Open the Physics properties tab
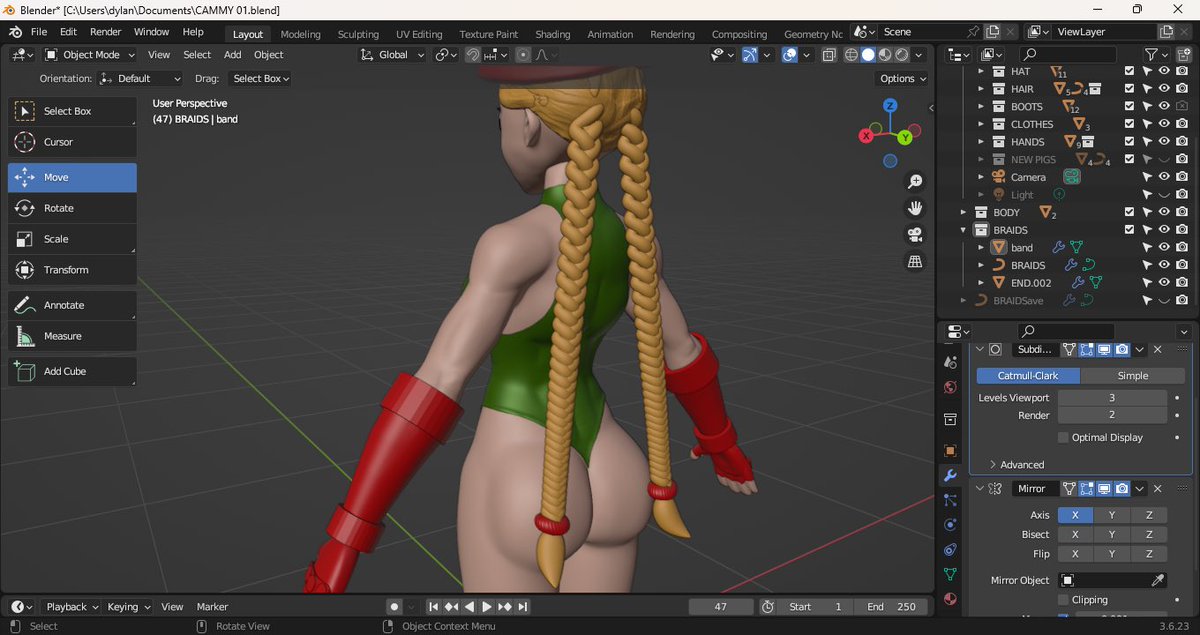This screenshot has width=1200, height=635. tap(950, 524)
